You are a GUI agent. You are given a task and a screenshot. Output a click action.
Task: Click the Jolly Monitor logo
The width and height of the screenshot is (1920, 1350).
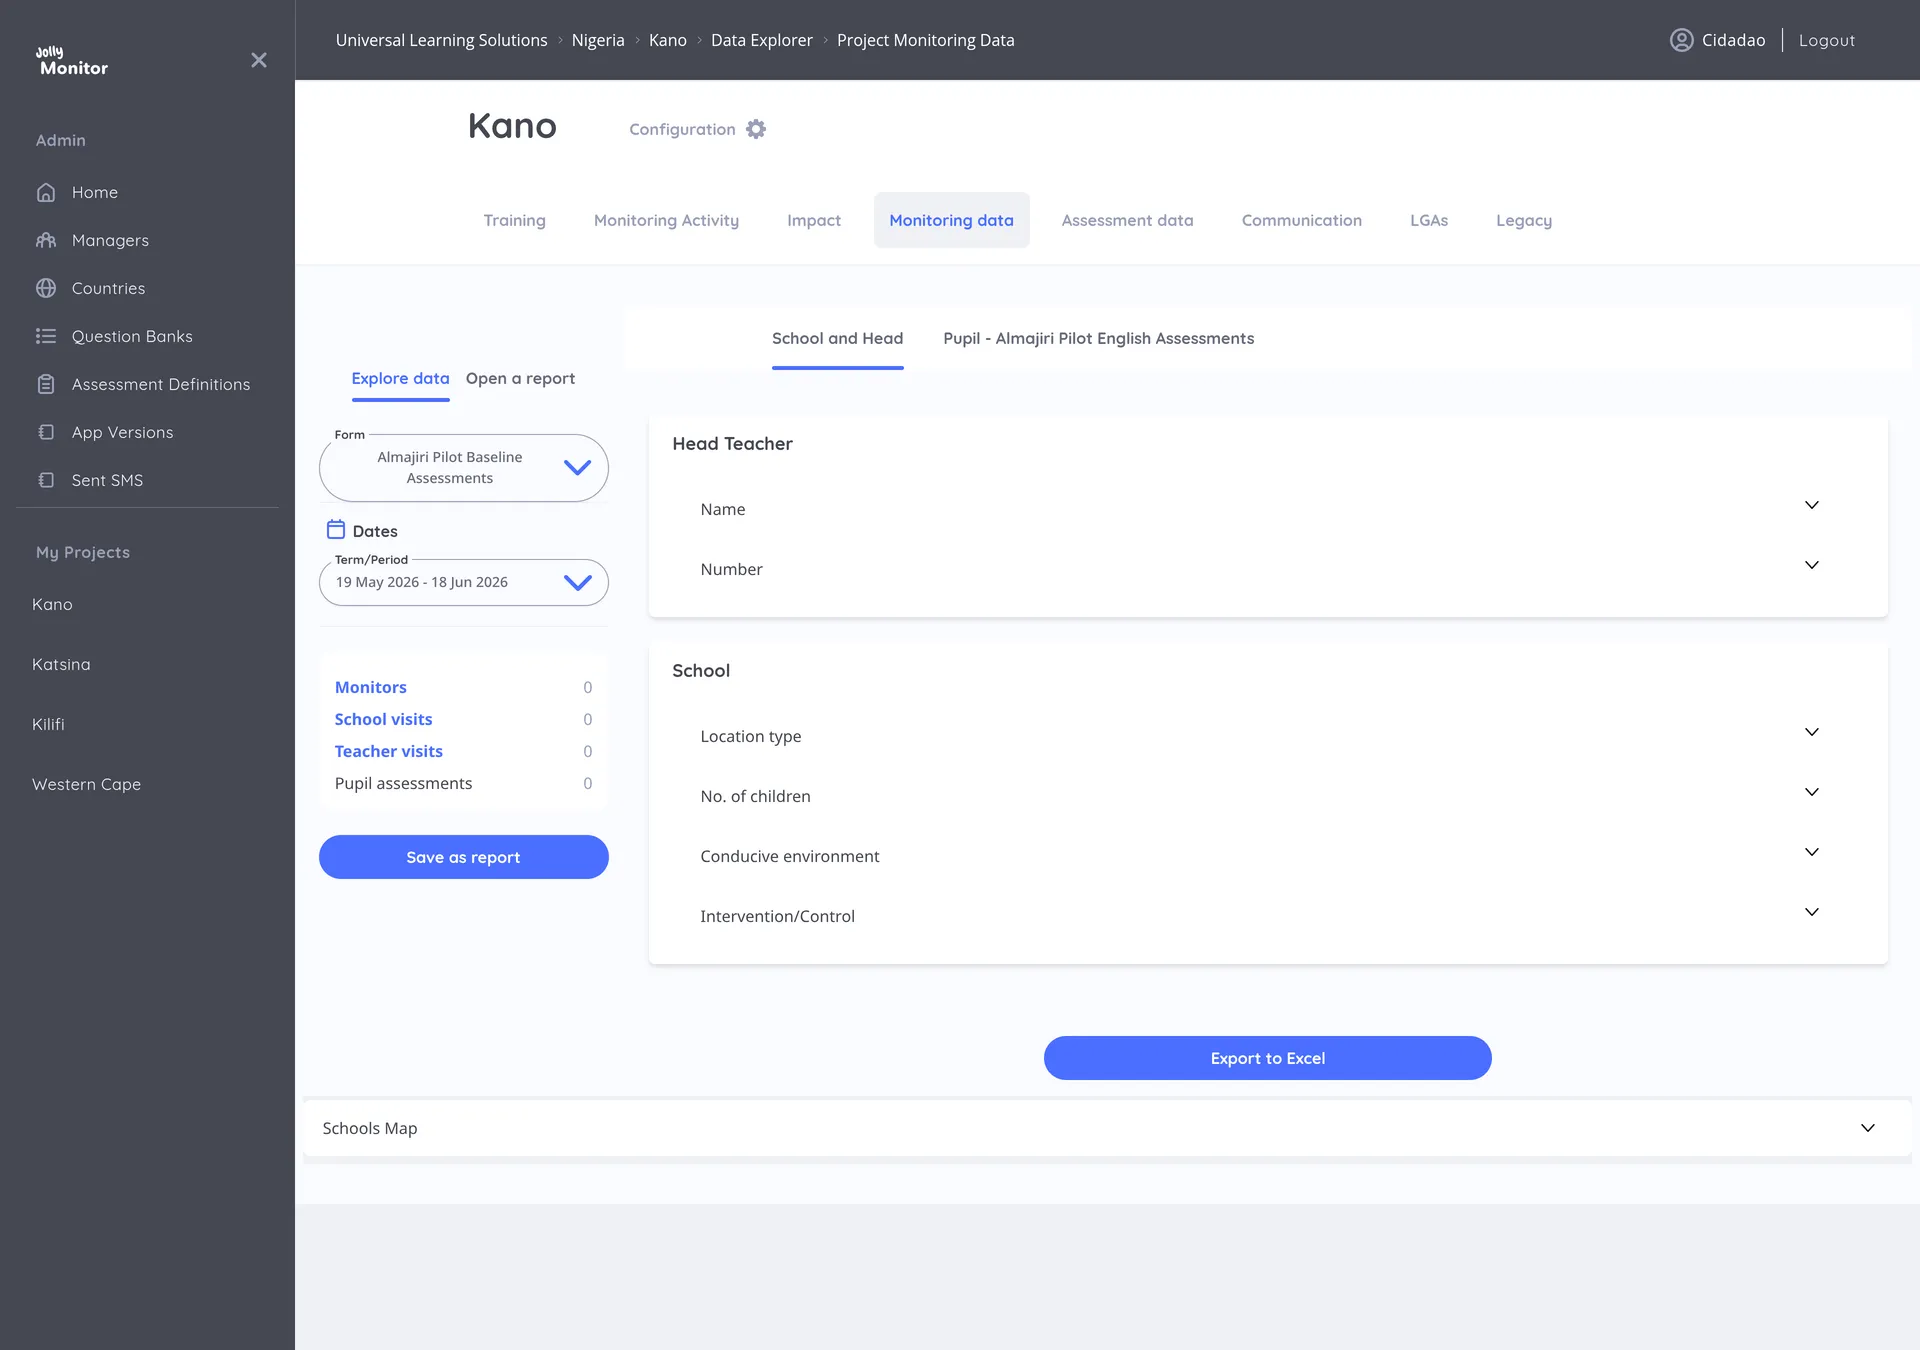[72, 61]
